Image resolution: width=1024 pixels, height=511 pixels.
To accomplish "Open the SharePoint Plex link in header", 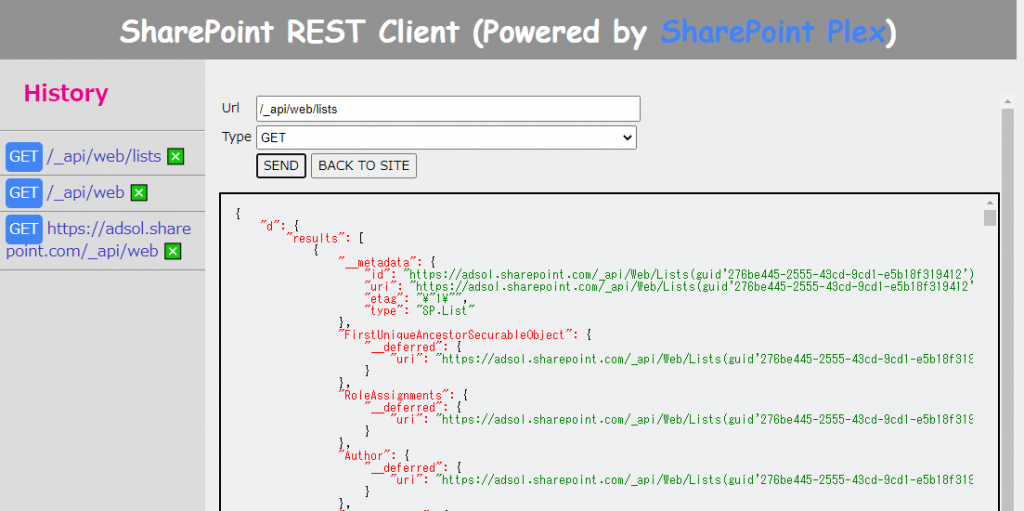I will pyautogui.click(x=773, y=32).
